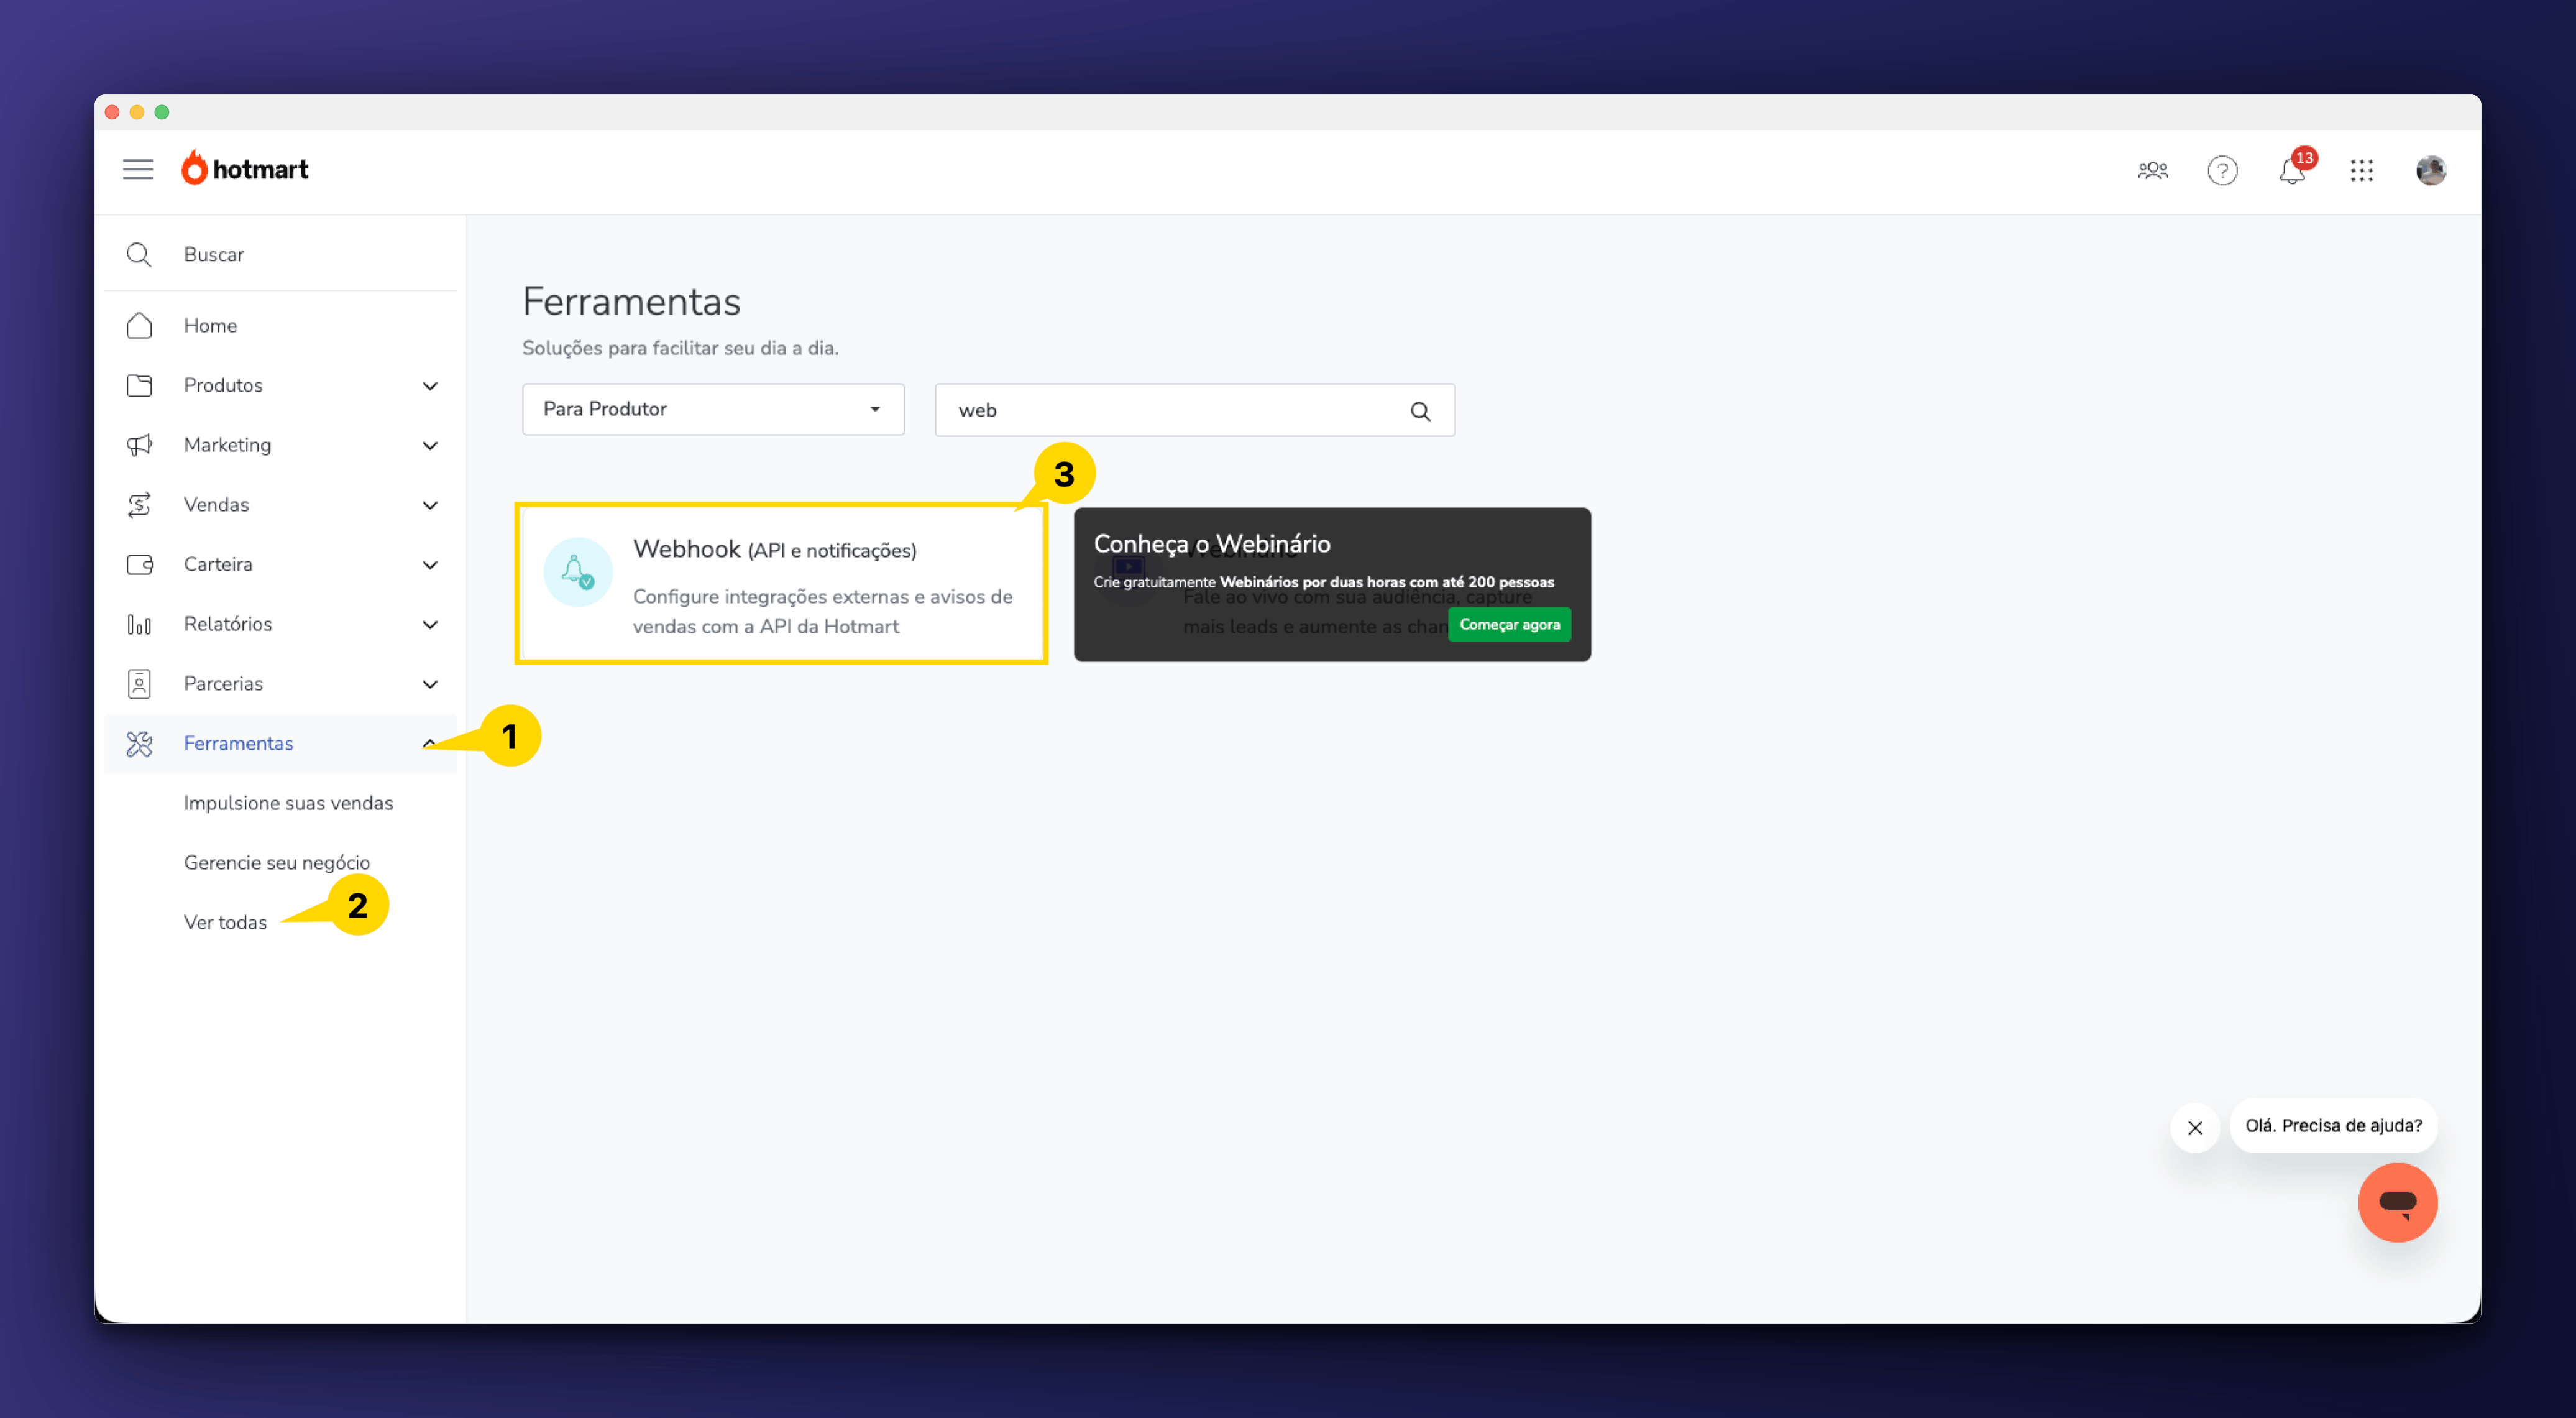Open the orange chat support bubble
This screenshot has width=2576, height=1418.
click(x=2397, y=1202)
